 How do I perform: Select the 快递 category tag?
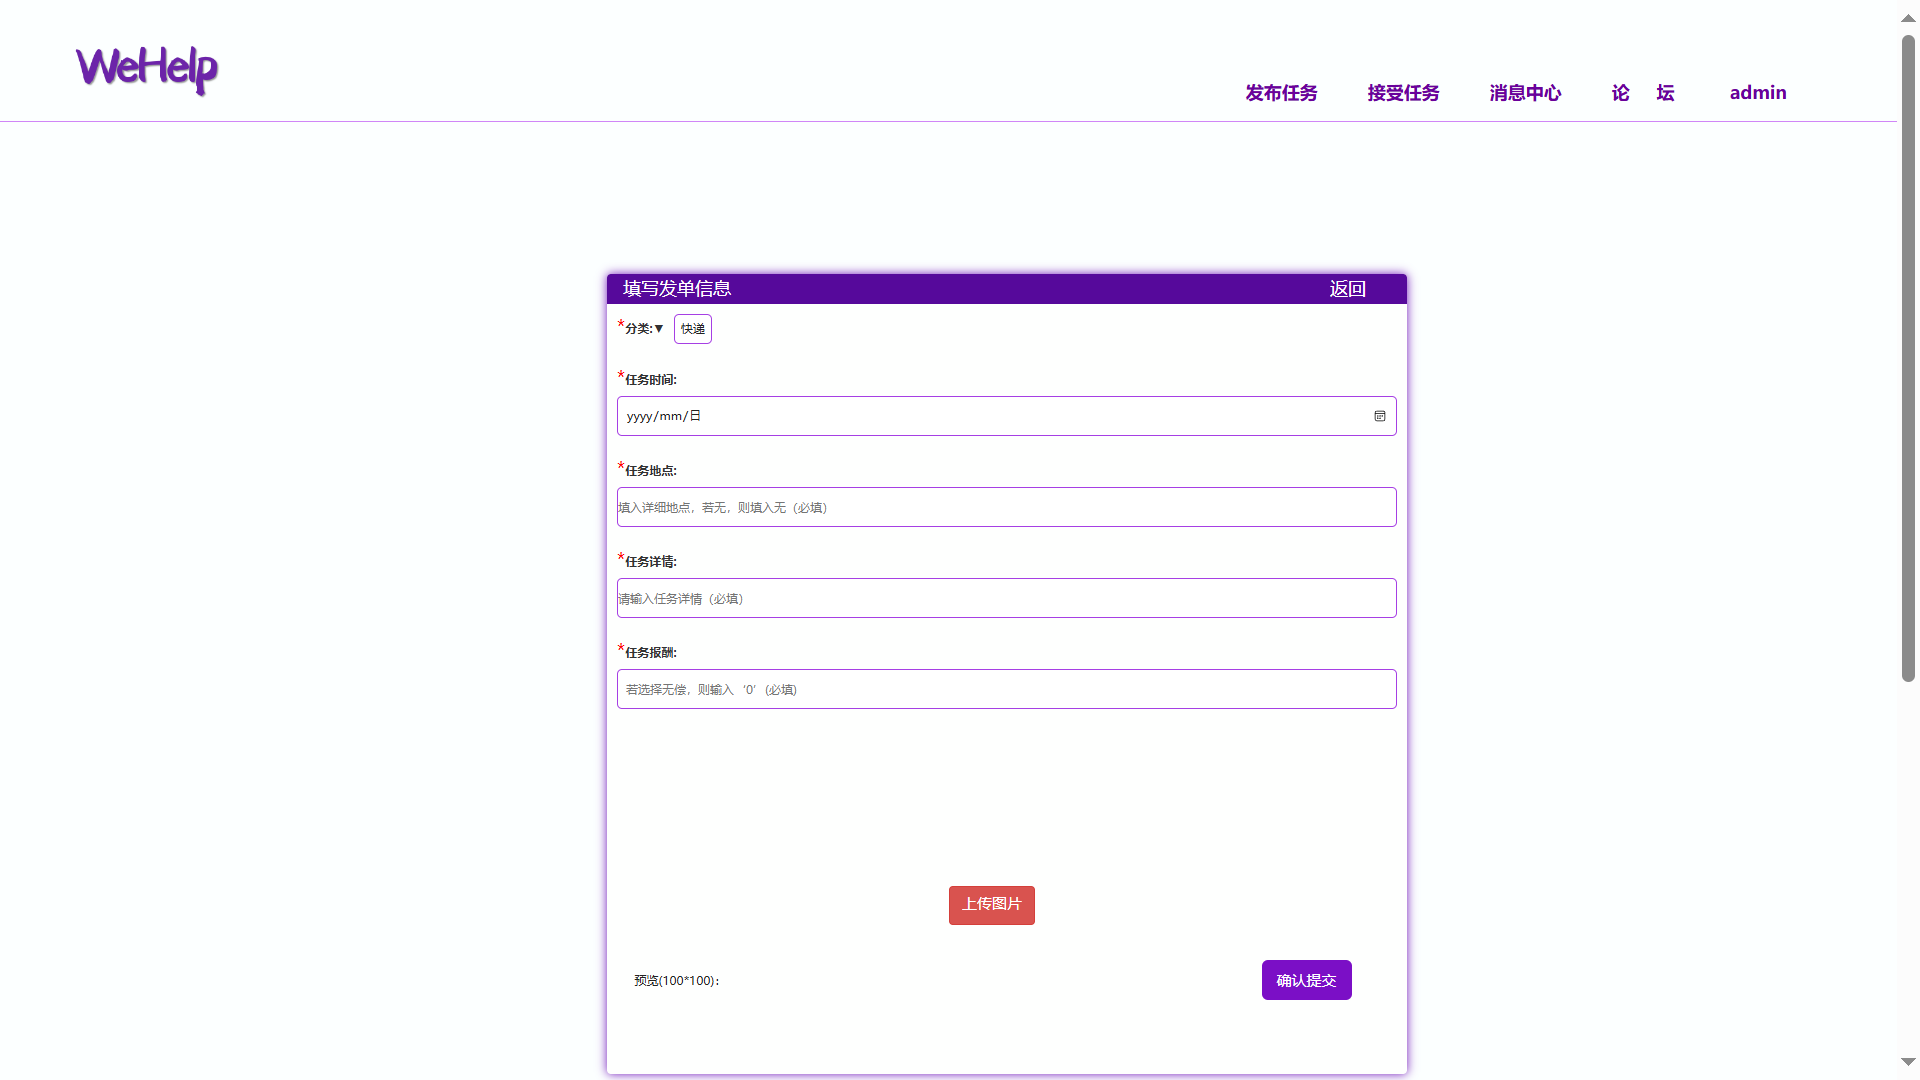coord(692,329)
